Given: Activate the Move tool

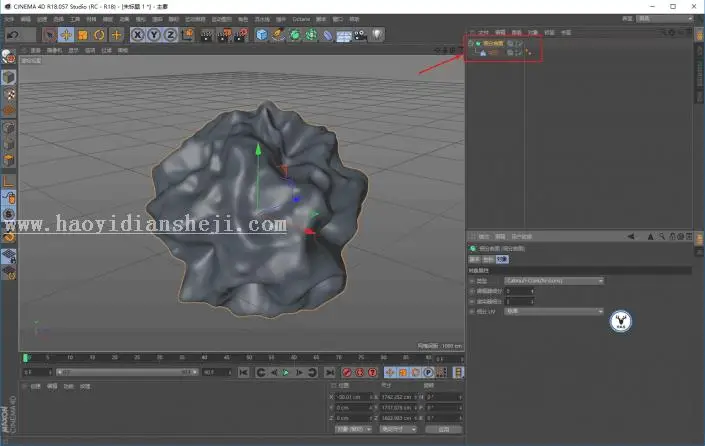Looking at the screenshot, I should pos(66,35).
